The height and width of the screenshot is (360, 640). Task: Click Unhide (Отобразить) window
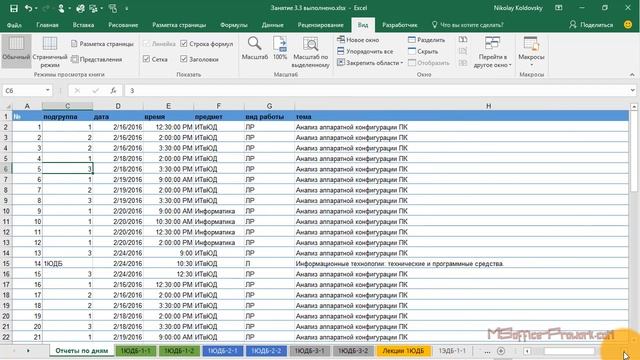pyautogui.click(x=429, y=63)
